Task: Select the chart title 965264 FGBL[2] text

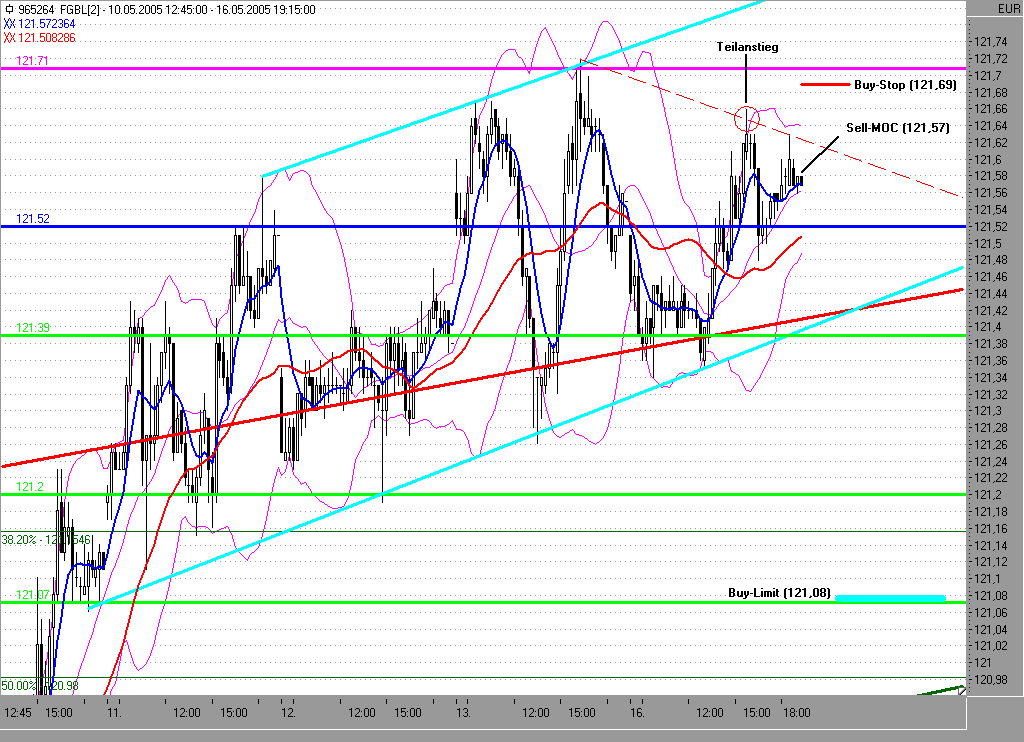Action: [59, 10]
